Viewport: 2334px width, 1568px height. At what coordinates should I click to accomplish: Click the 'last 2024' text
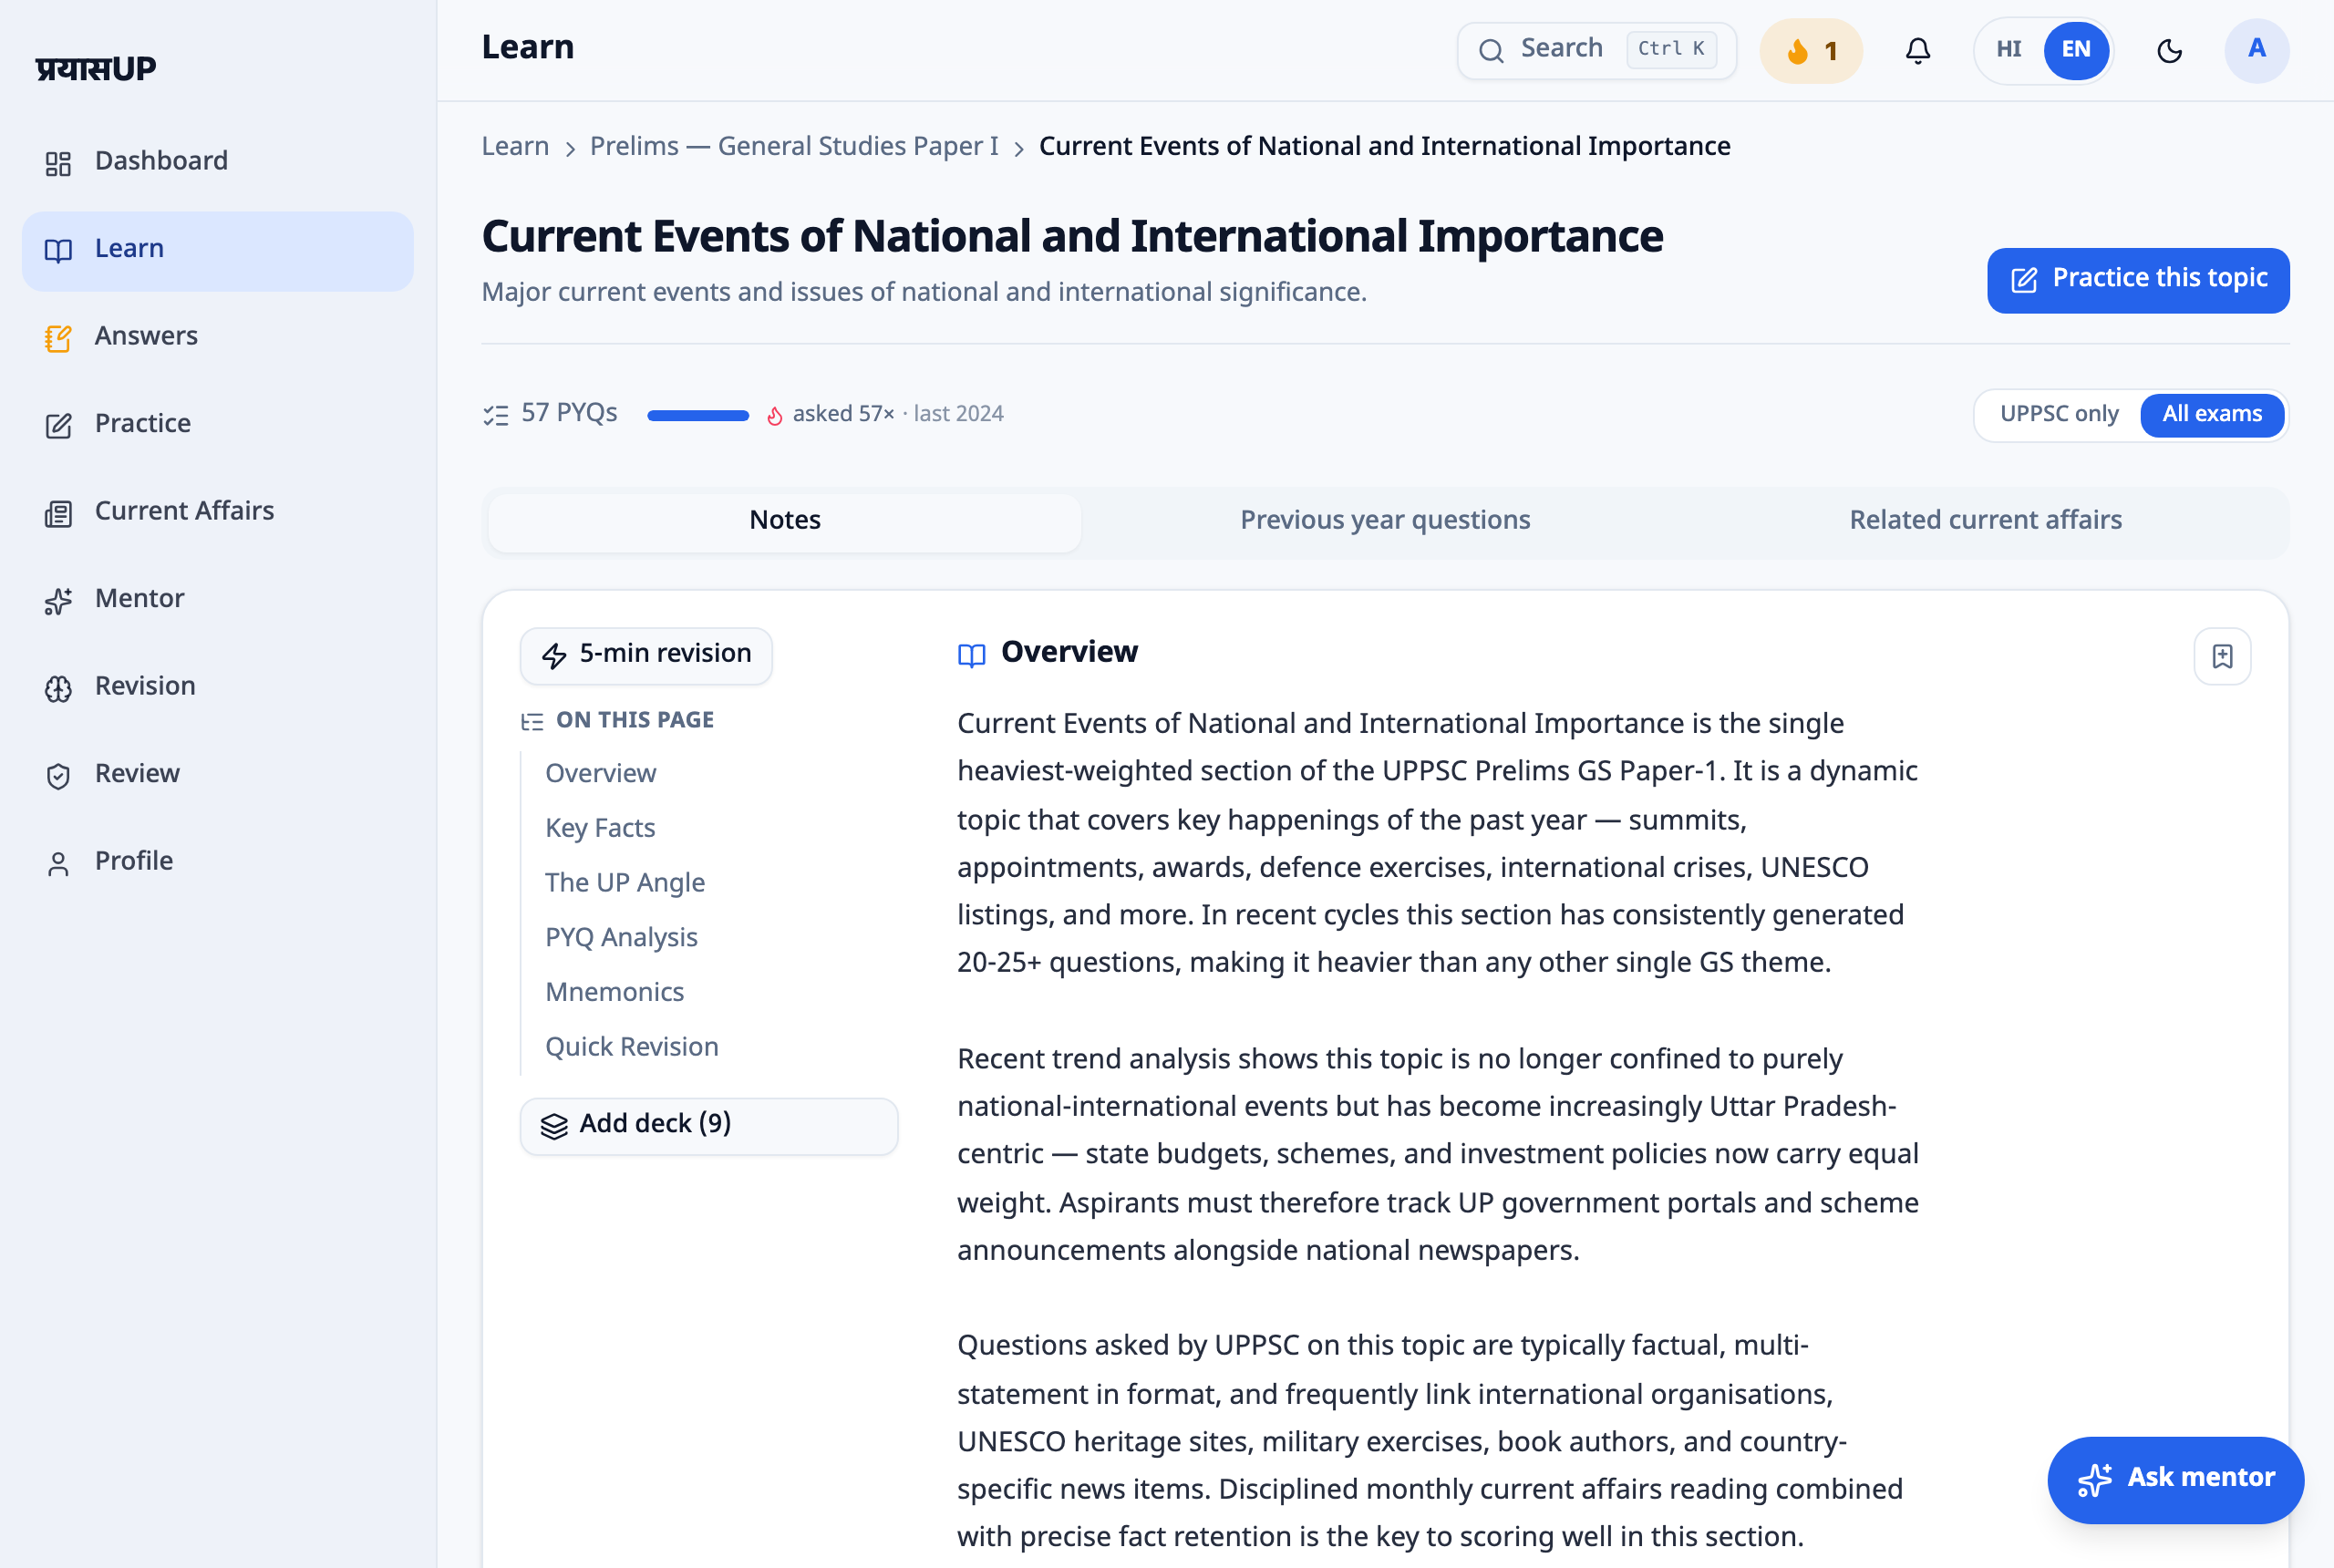tap(958, 414)
